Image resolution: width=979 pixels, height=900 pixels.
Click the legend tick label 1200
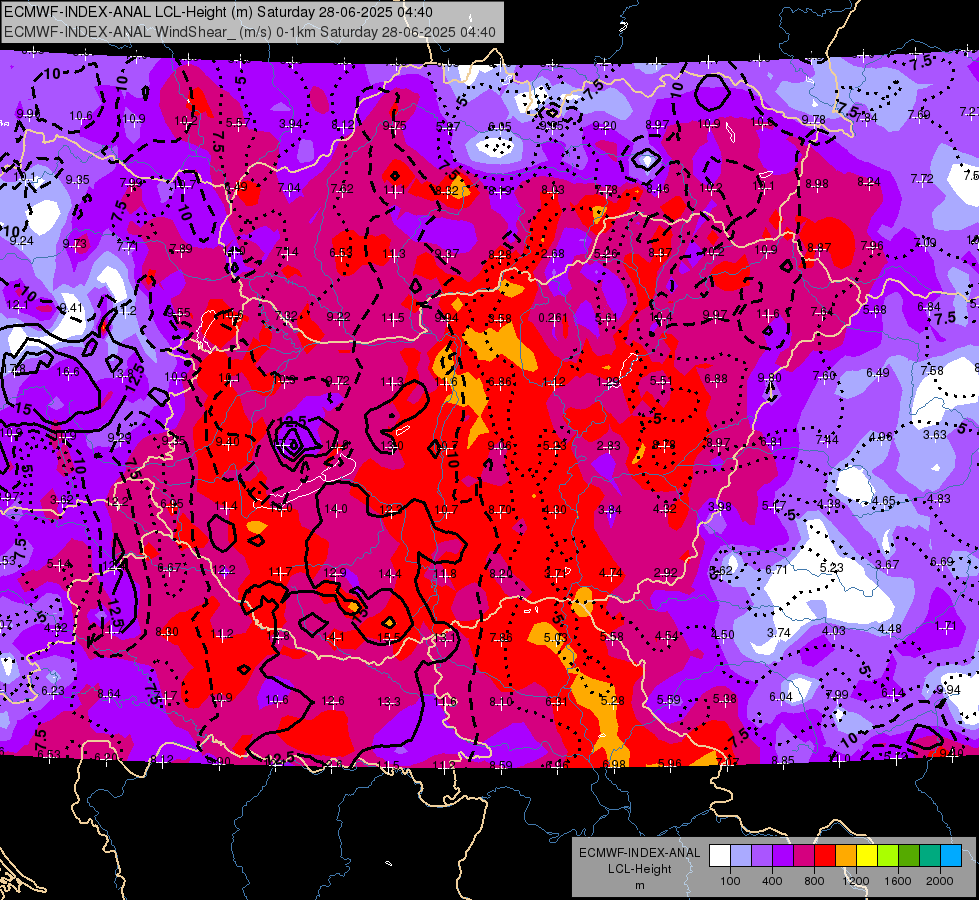tap(855, 881)
